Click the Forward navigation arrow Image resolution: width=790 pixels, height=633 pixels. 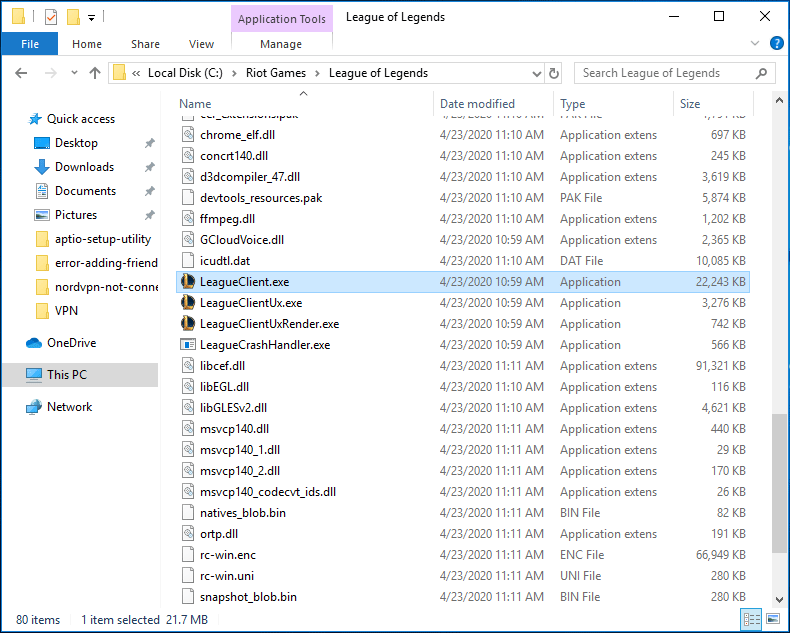click(50, 73)
